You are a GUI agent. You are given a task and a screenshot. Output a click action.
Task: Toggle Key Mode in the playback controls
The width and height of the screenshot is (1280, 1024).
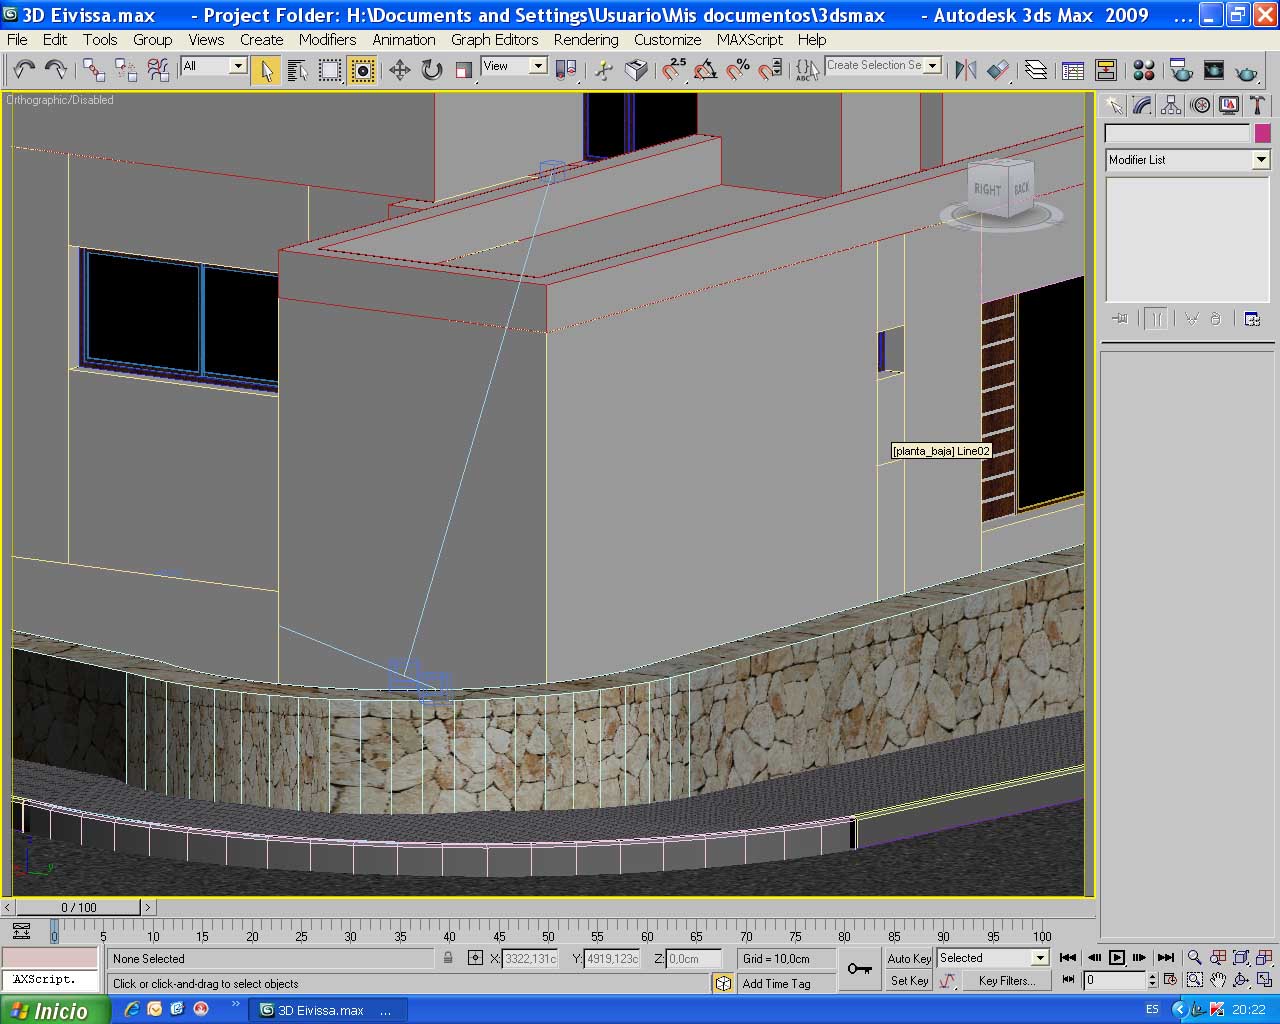click(1069, 980)
